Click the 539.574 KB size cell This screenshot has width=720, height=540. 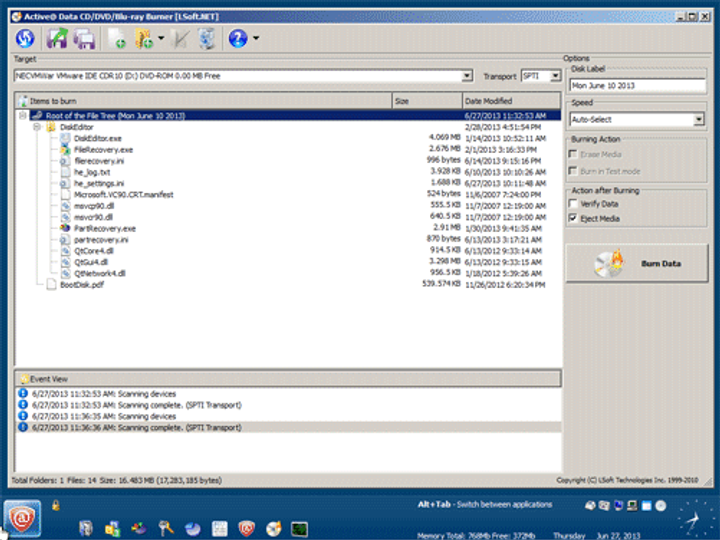click(441, 284)
